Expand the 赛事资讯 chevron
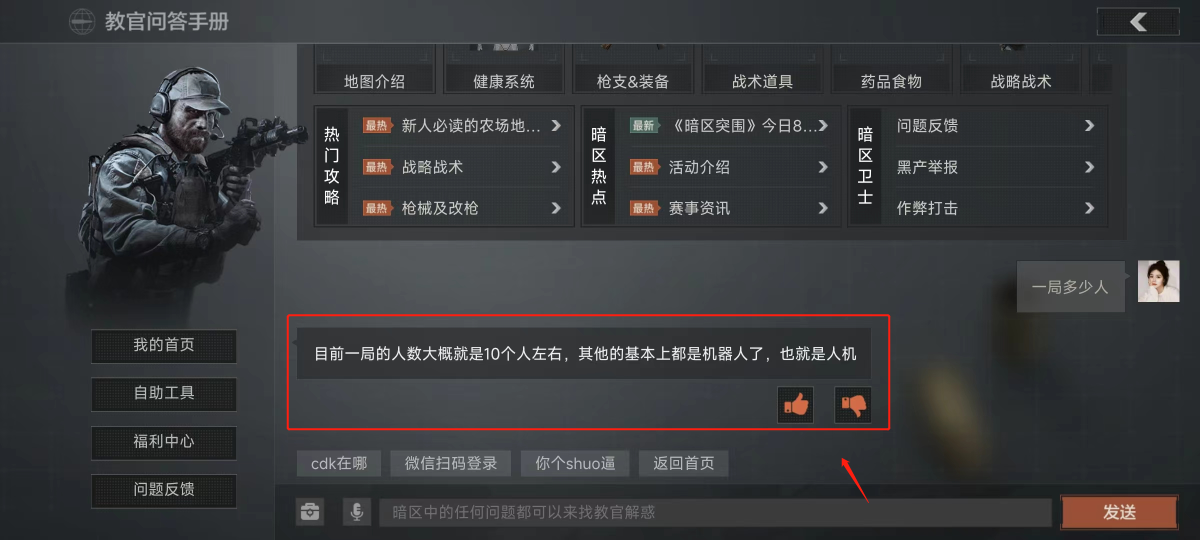 click(x=823, y=208)
